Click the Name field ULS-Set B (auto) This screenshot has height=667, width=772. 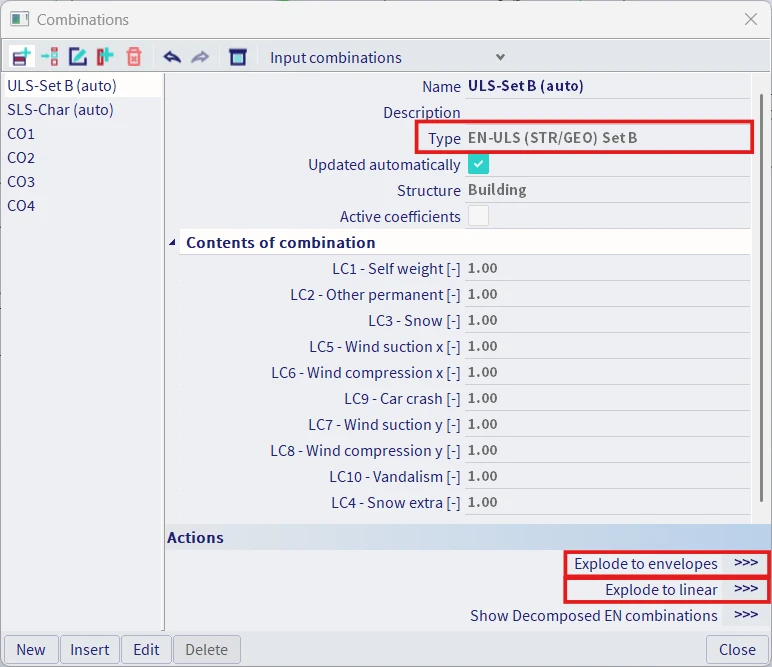tap(607, 86)
